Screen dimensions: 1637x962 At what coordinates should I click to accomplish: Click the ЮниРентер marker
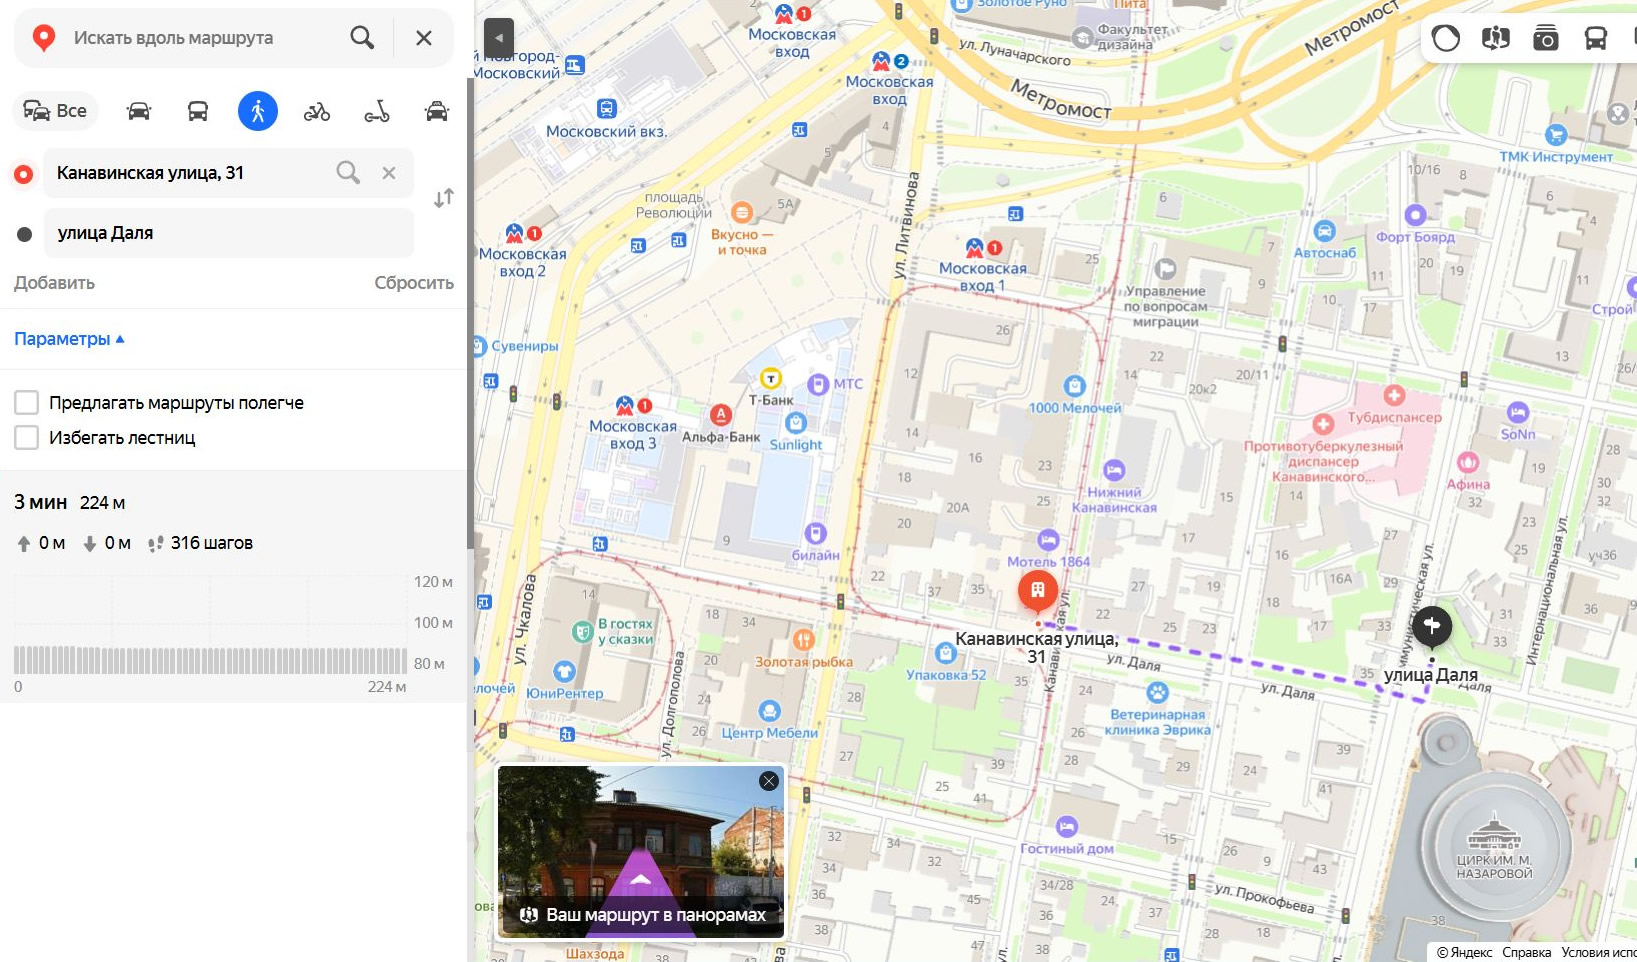[564, 671]
